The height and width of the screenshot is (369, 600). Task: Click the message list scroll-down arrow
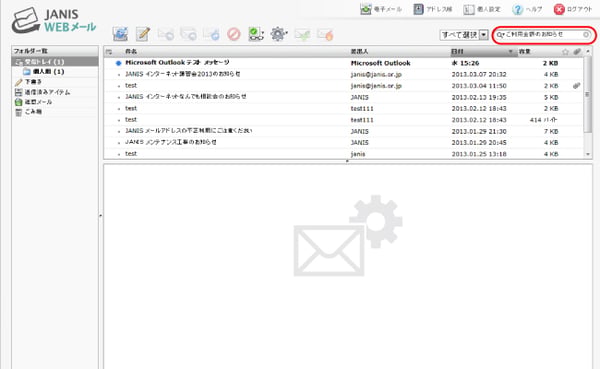pos(588,154)
